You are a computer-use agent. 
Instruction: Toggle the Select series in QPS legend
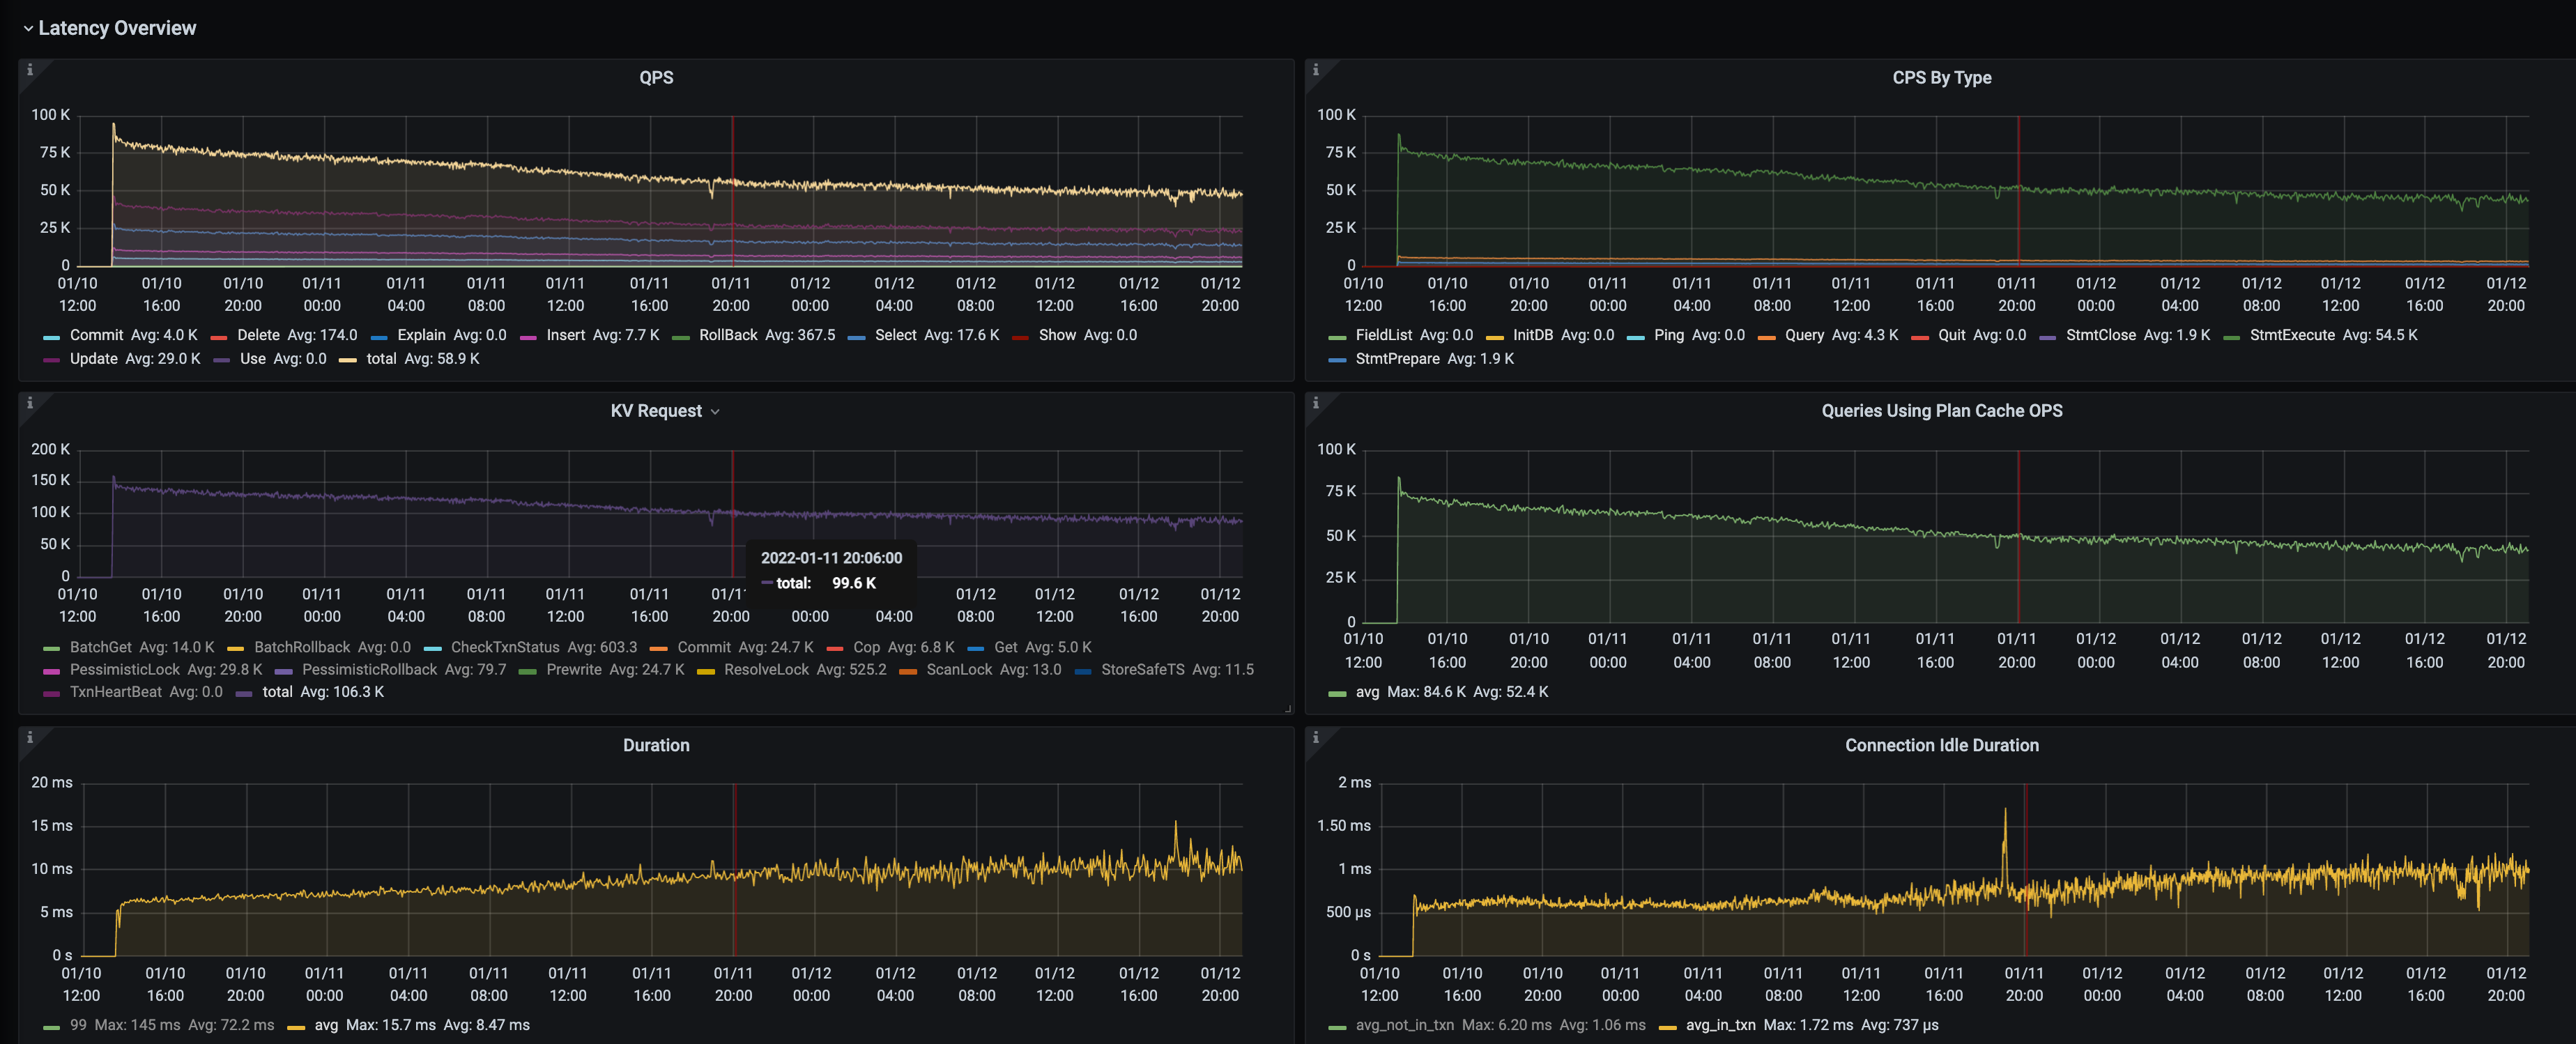[x=896, y=335]
